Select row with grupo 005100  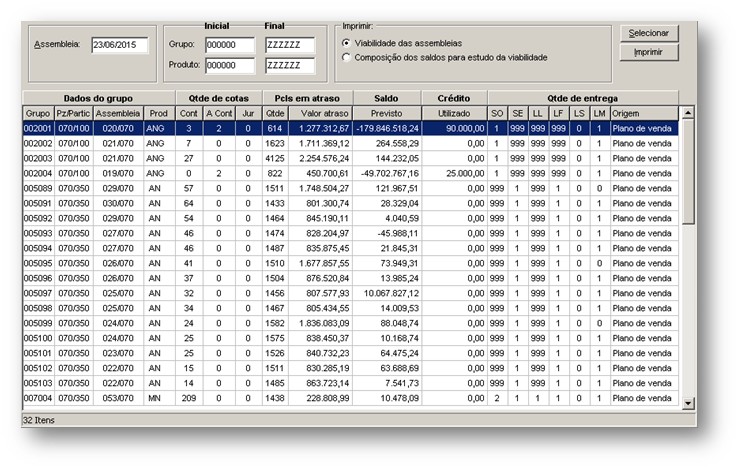click(351, 338)
